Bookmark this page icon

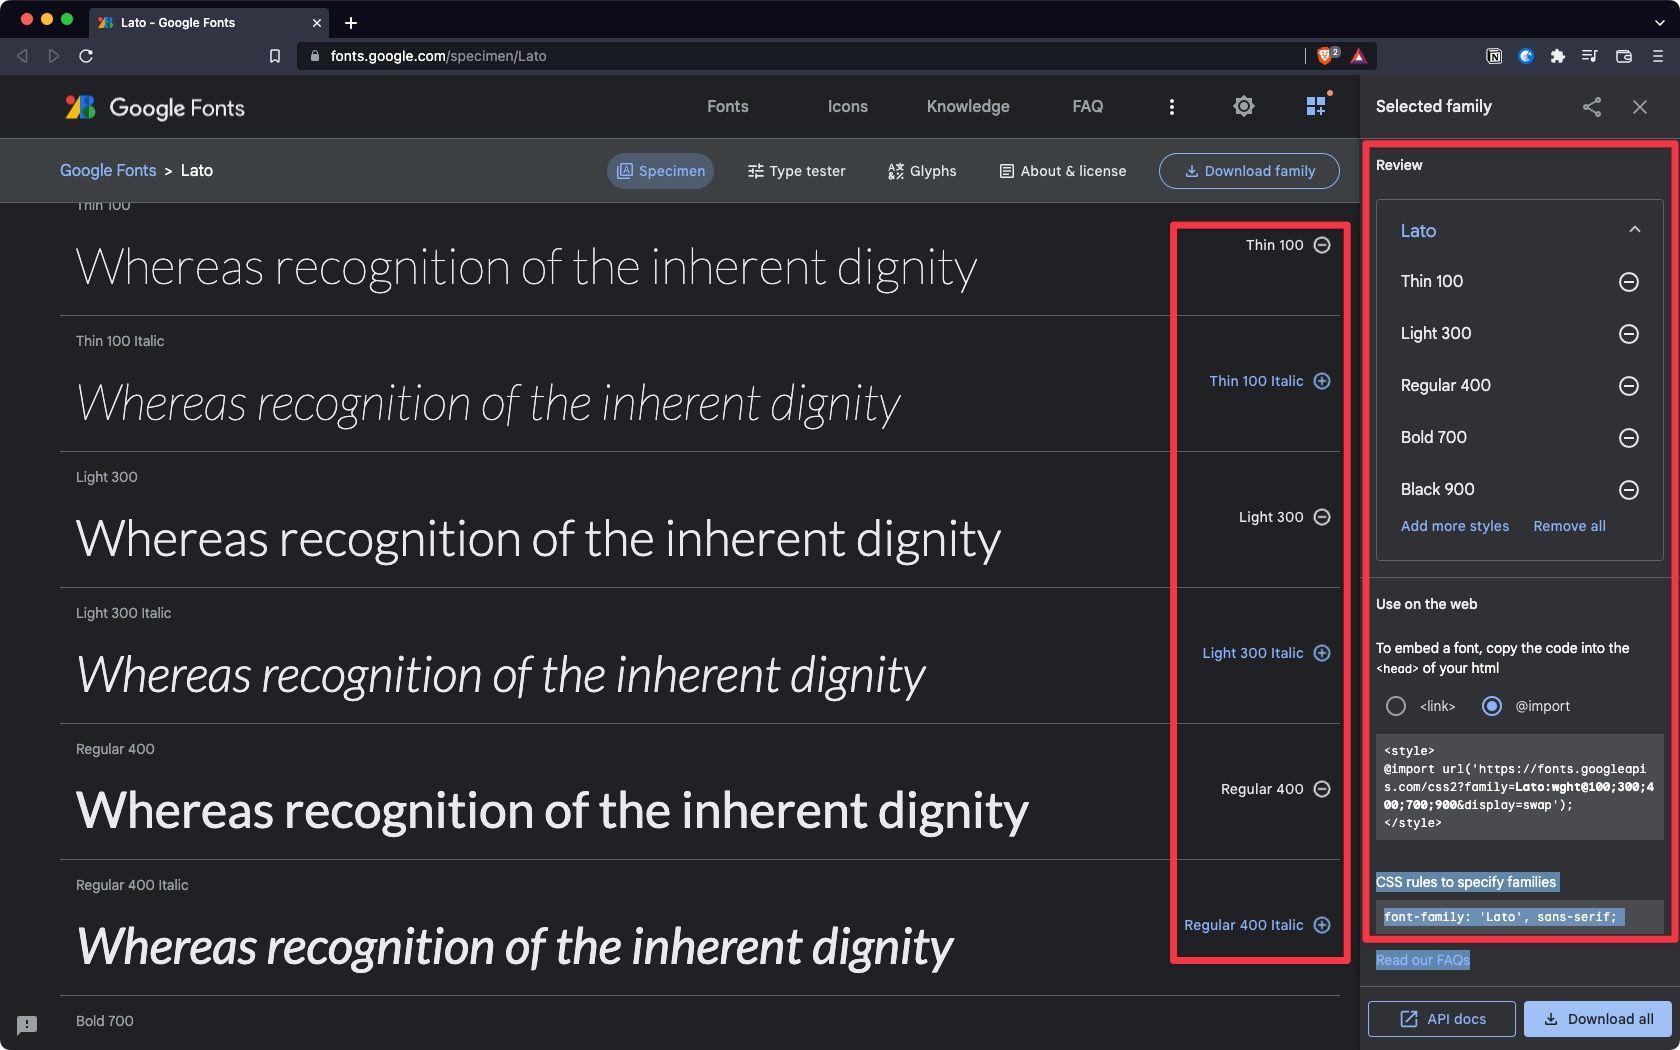(275, 56)
